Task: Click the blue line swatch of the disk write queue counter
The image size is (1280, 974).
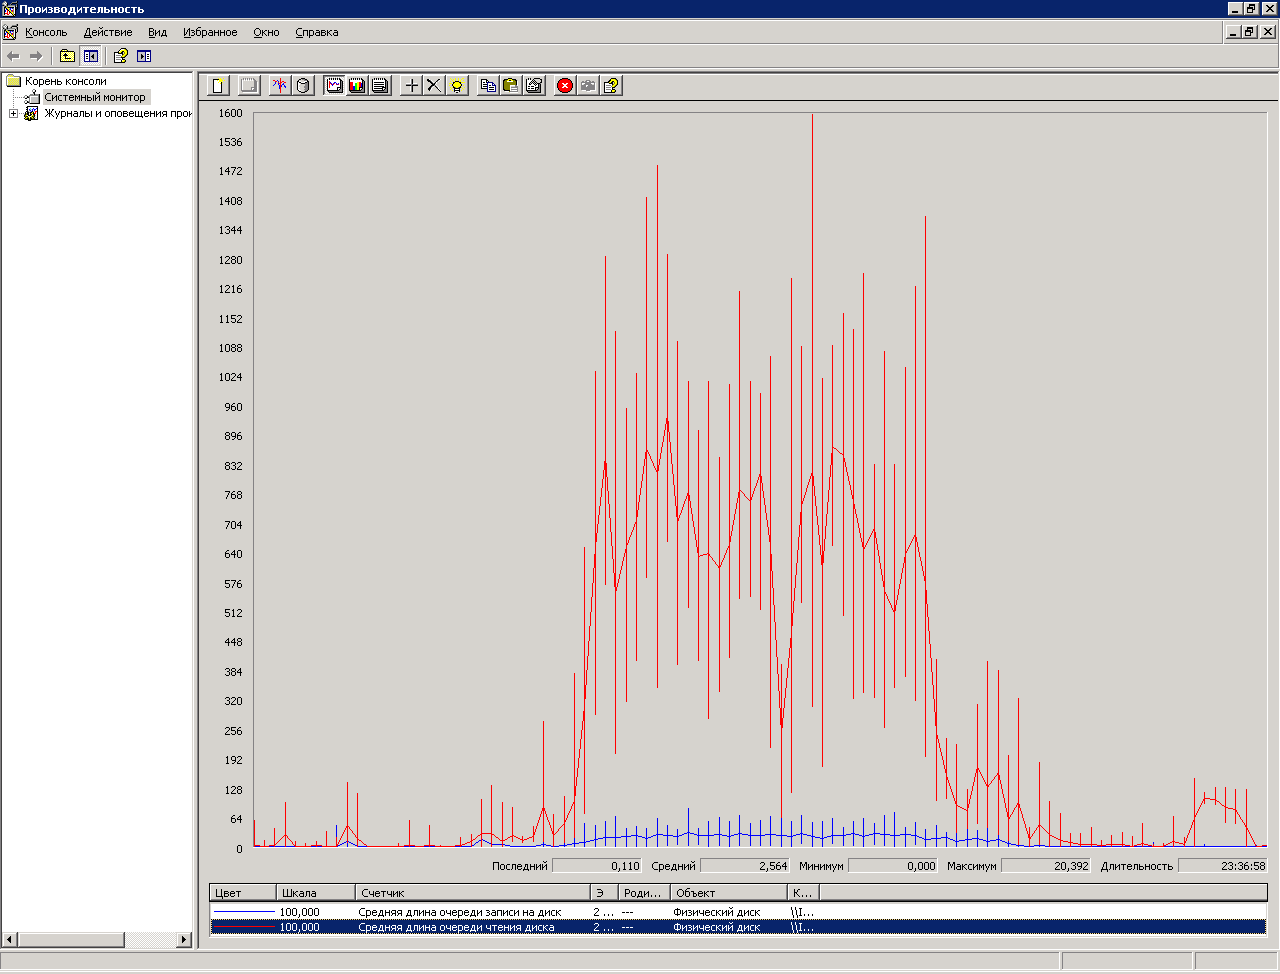Action: click(244, 912)
